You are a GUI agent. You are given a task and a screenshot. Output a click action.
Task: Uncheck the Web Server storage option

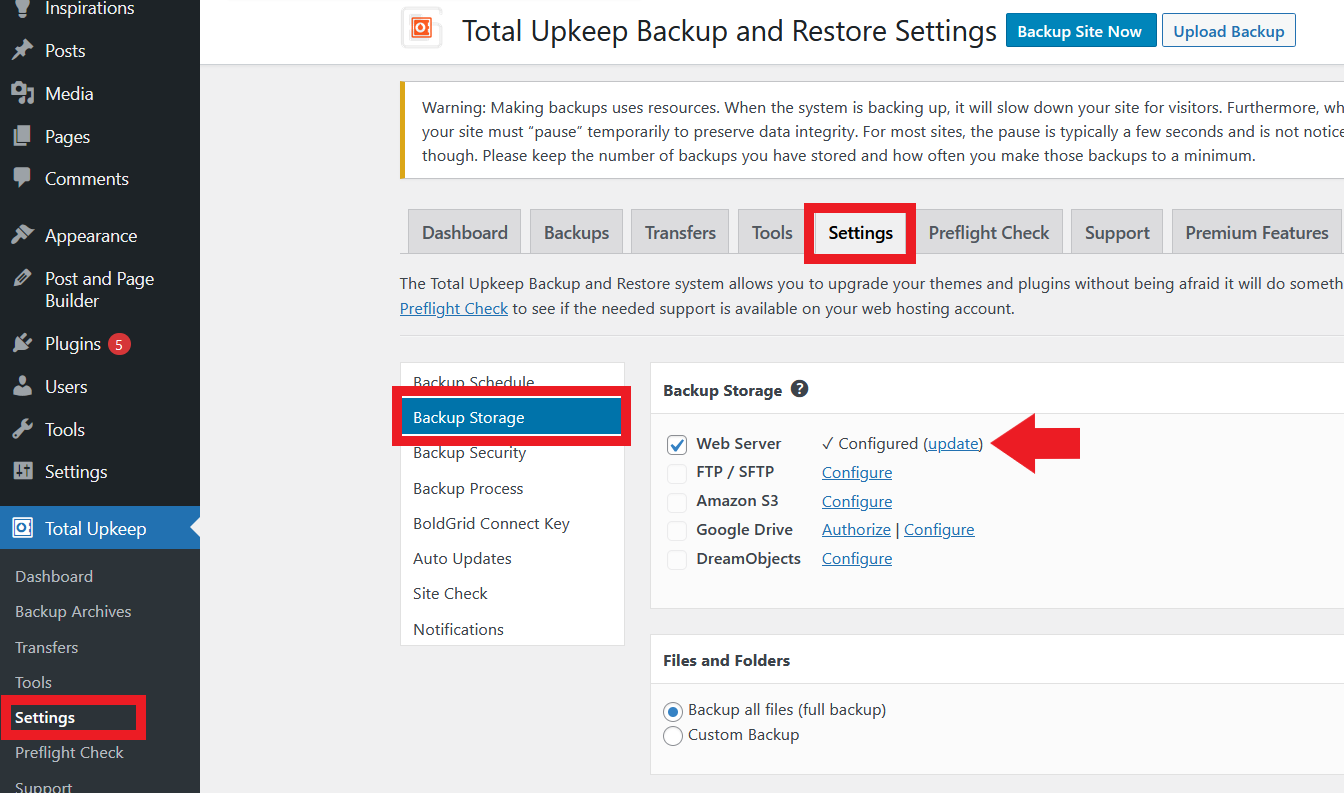click(677, 444)
